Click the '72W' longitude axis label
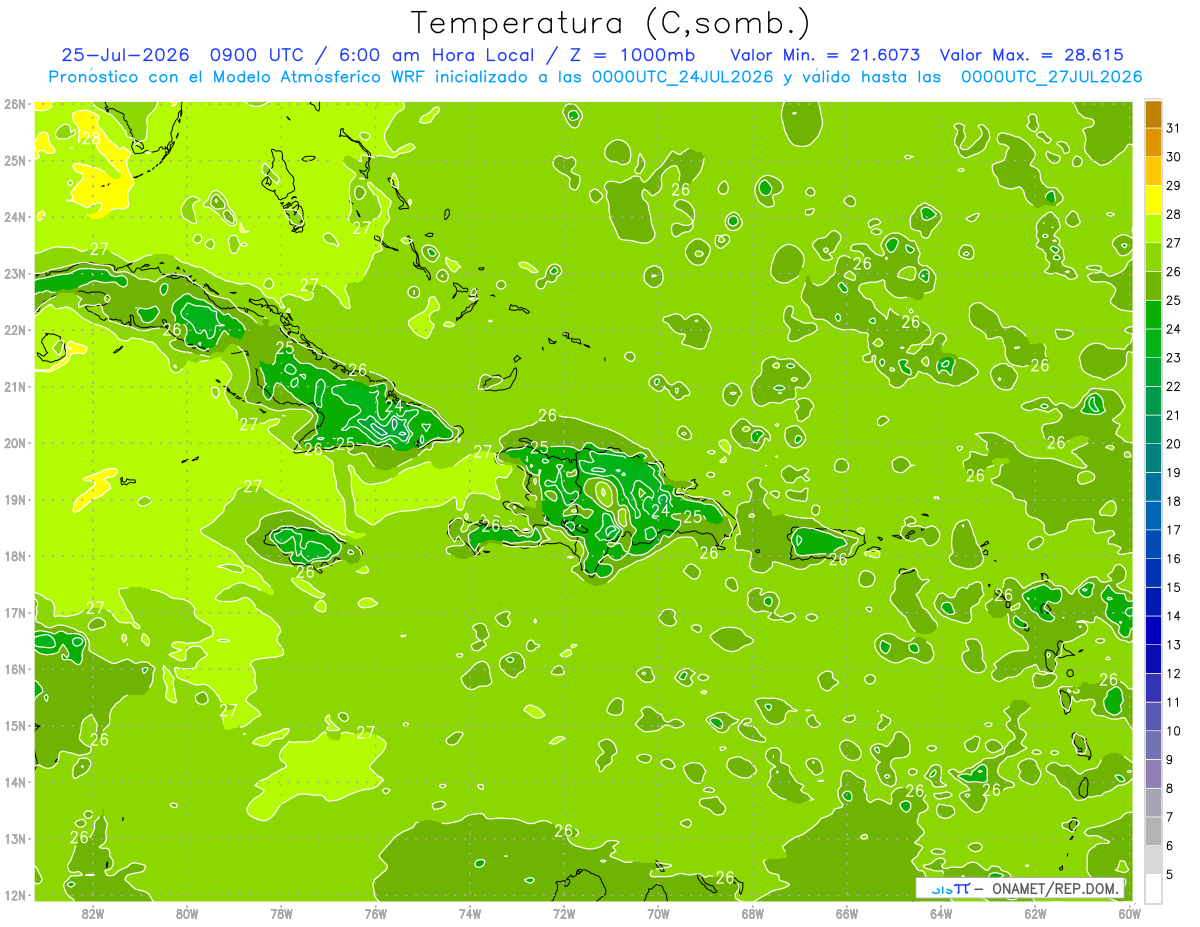Viewport: 1200px width, 927px height. [564, 912]
